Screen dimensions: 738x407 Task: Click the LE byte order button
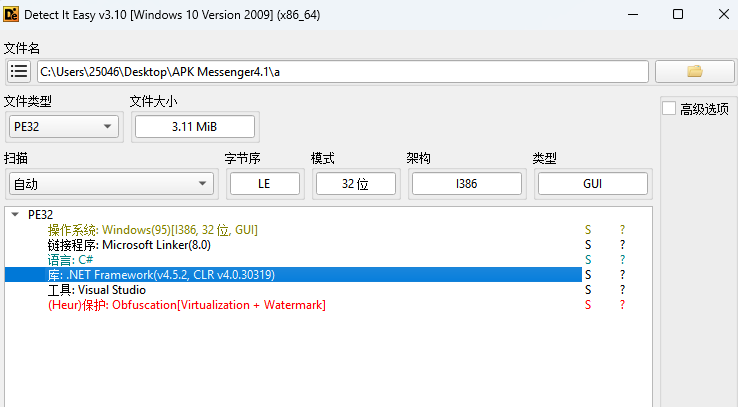point(265,184)
